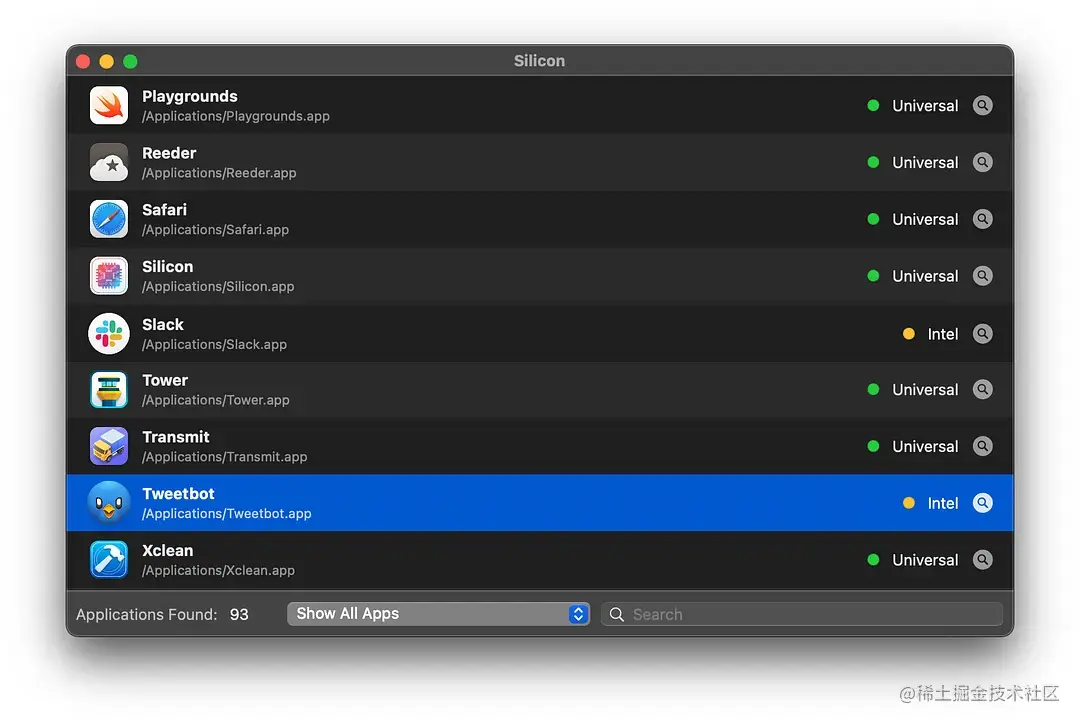Image resolution: width=1080 pixels, height=724 pixels.
Task: Click the search field magnifier icon
Action: (616, 614)
